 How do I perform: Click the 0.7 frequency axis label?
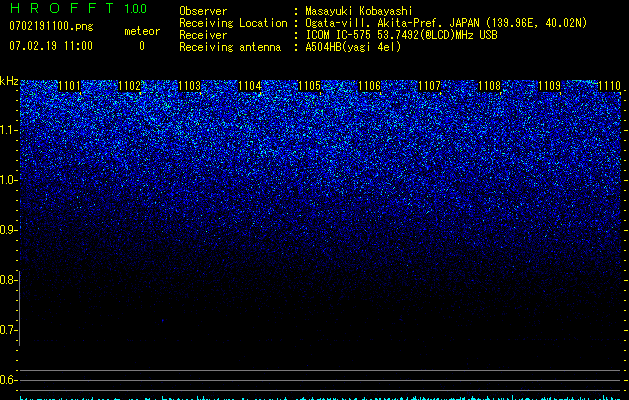(x=8, y=330)
